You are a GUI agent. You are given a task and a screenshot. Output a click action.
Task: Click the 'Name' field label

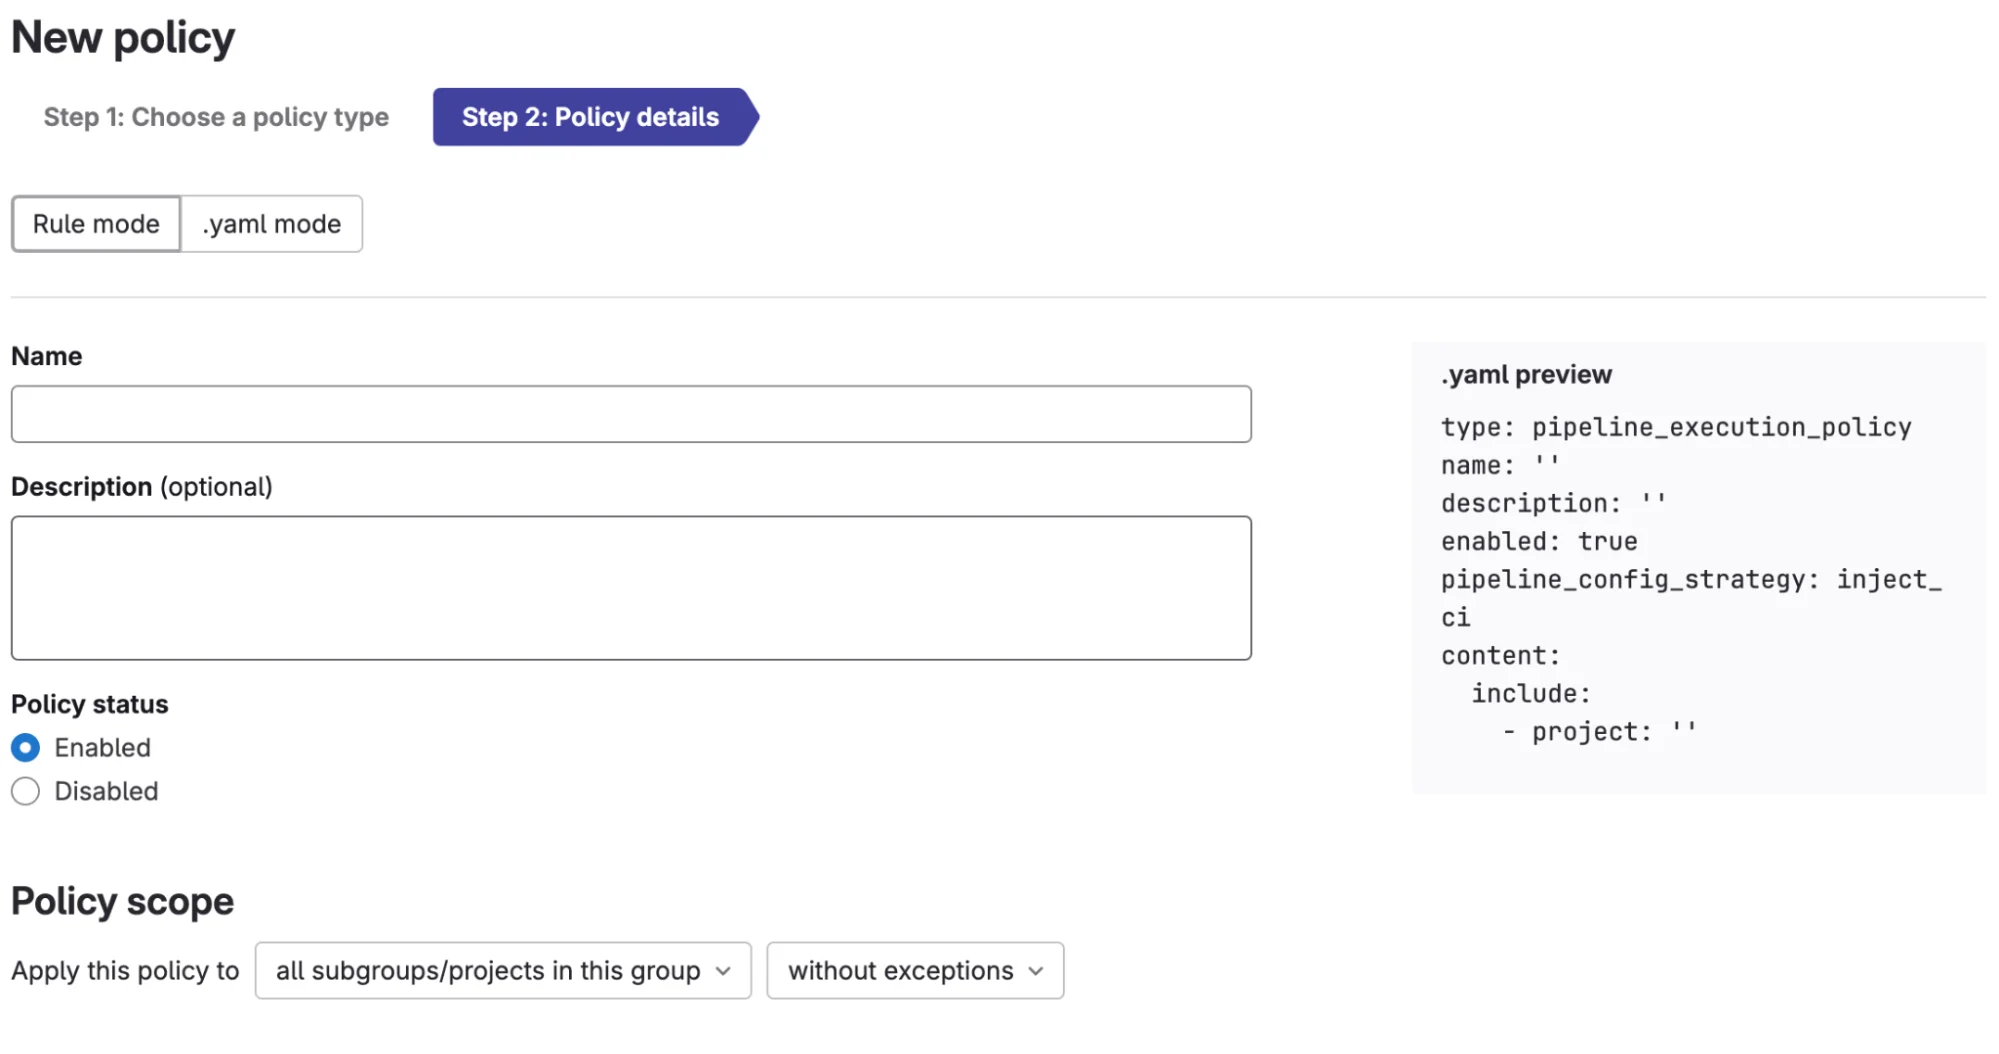47,357
